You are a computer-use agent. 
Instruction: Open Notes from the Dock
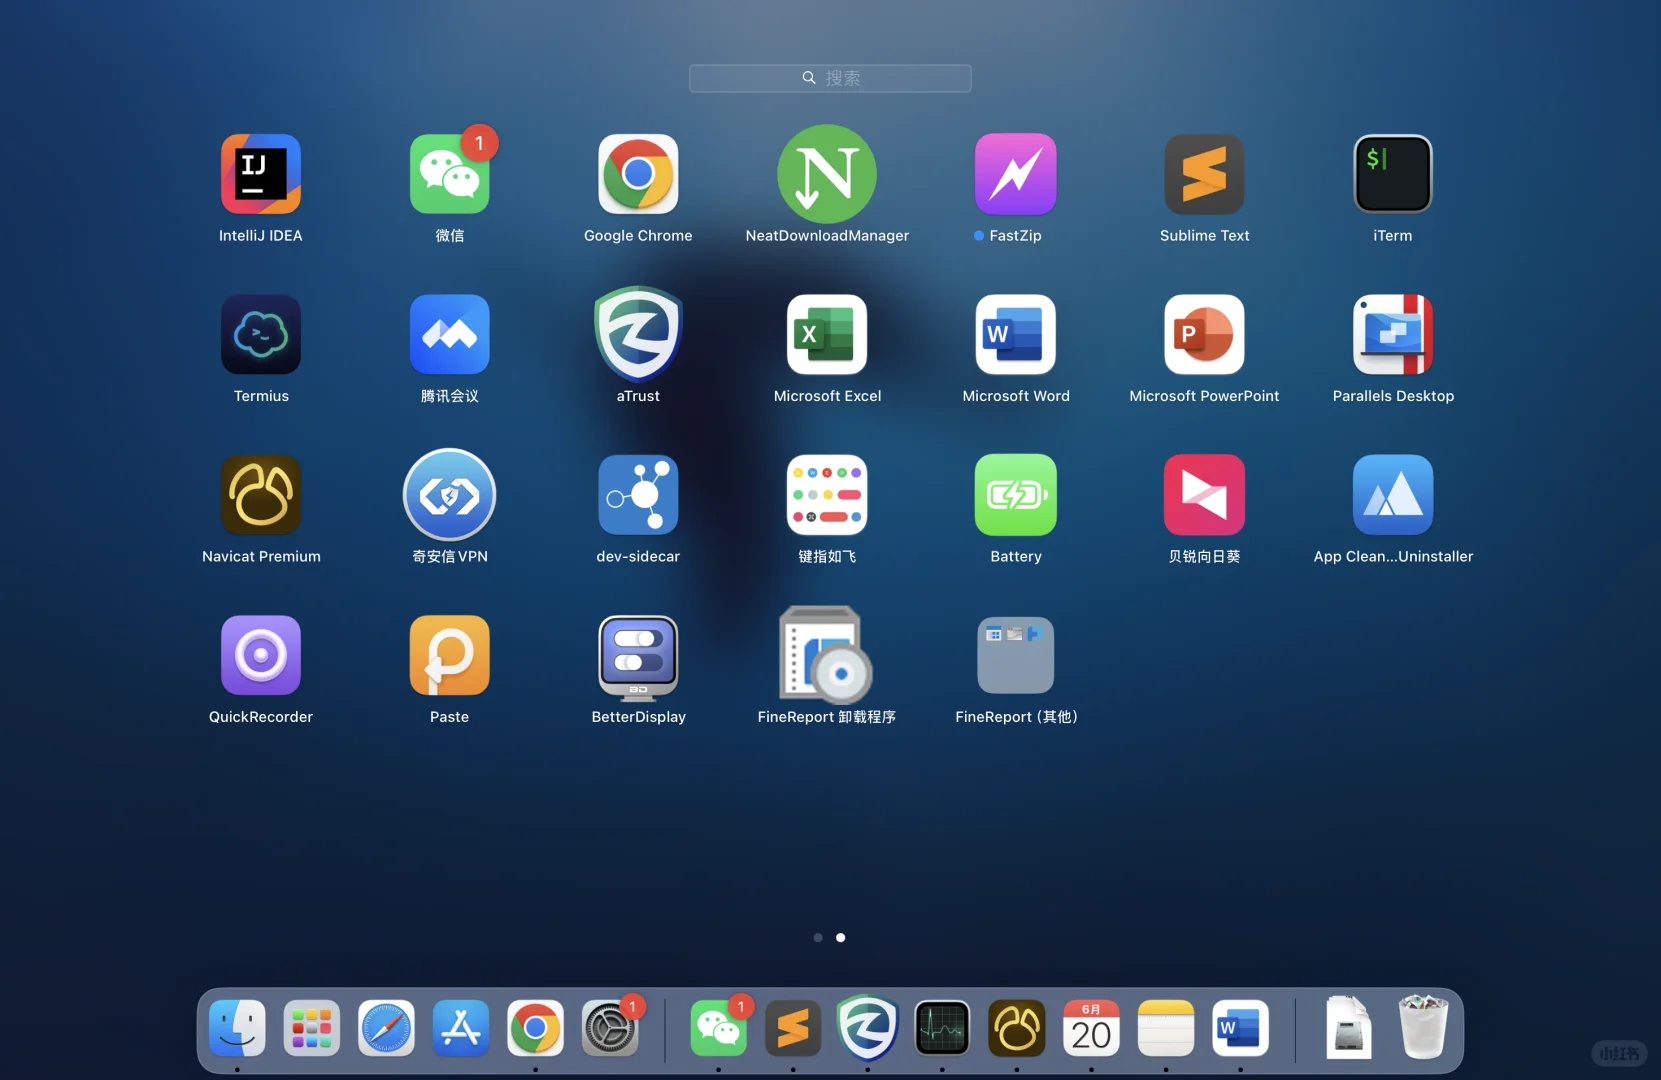pos(1166,1028)
